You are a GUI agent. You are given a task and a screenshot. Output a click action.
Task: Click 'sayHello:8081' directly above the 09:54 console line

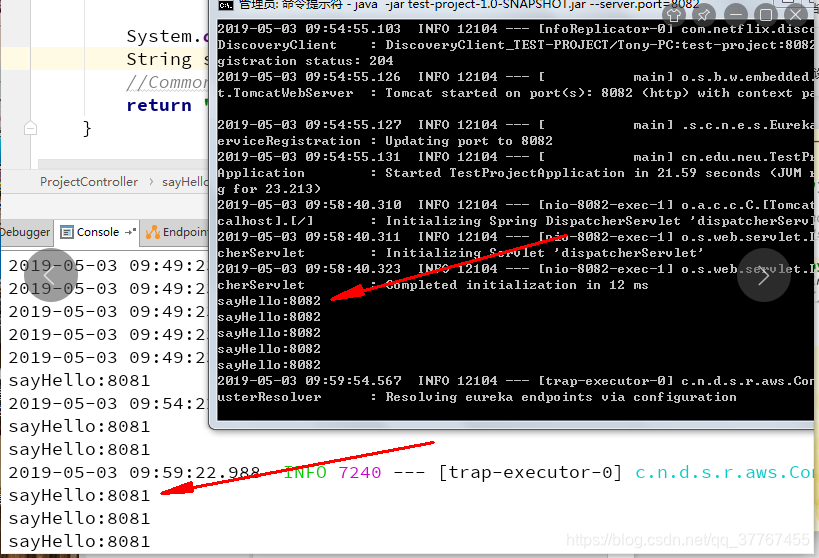(79, 380)
